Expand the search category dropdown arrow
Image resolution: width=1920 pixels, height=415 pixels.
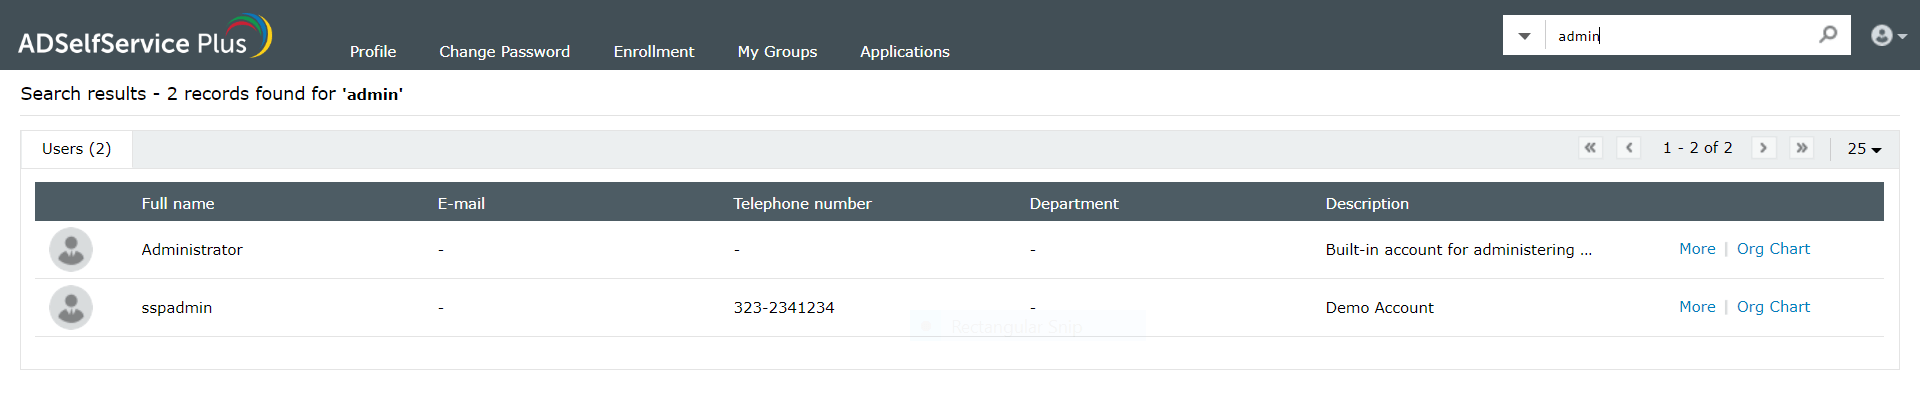point(1524,36)
